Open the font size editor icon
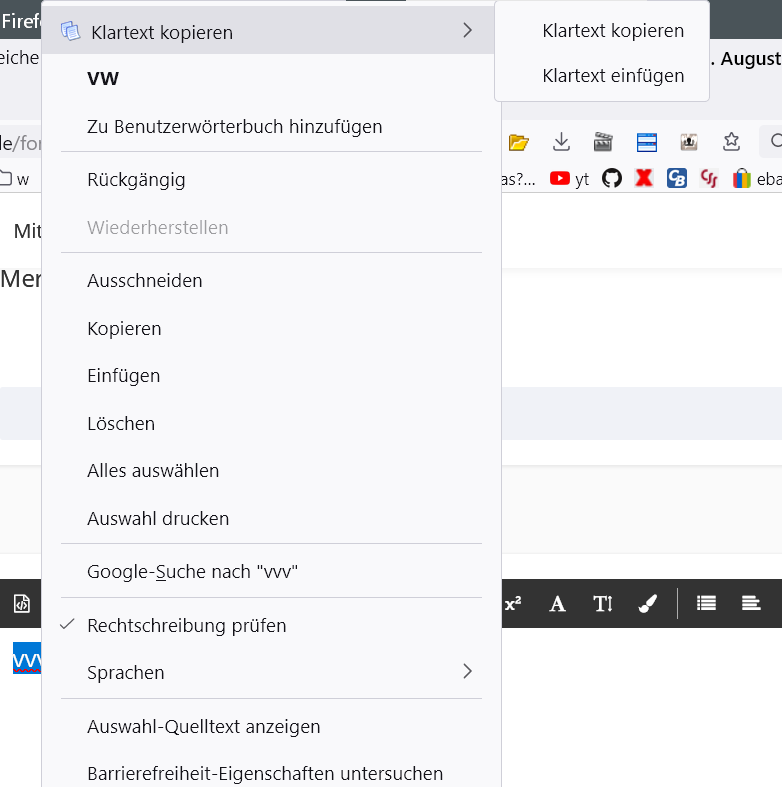This screenshot has width=782, height=787. pos(602,603)
